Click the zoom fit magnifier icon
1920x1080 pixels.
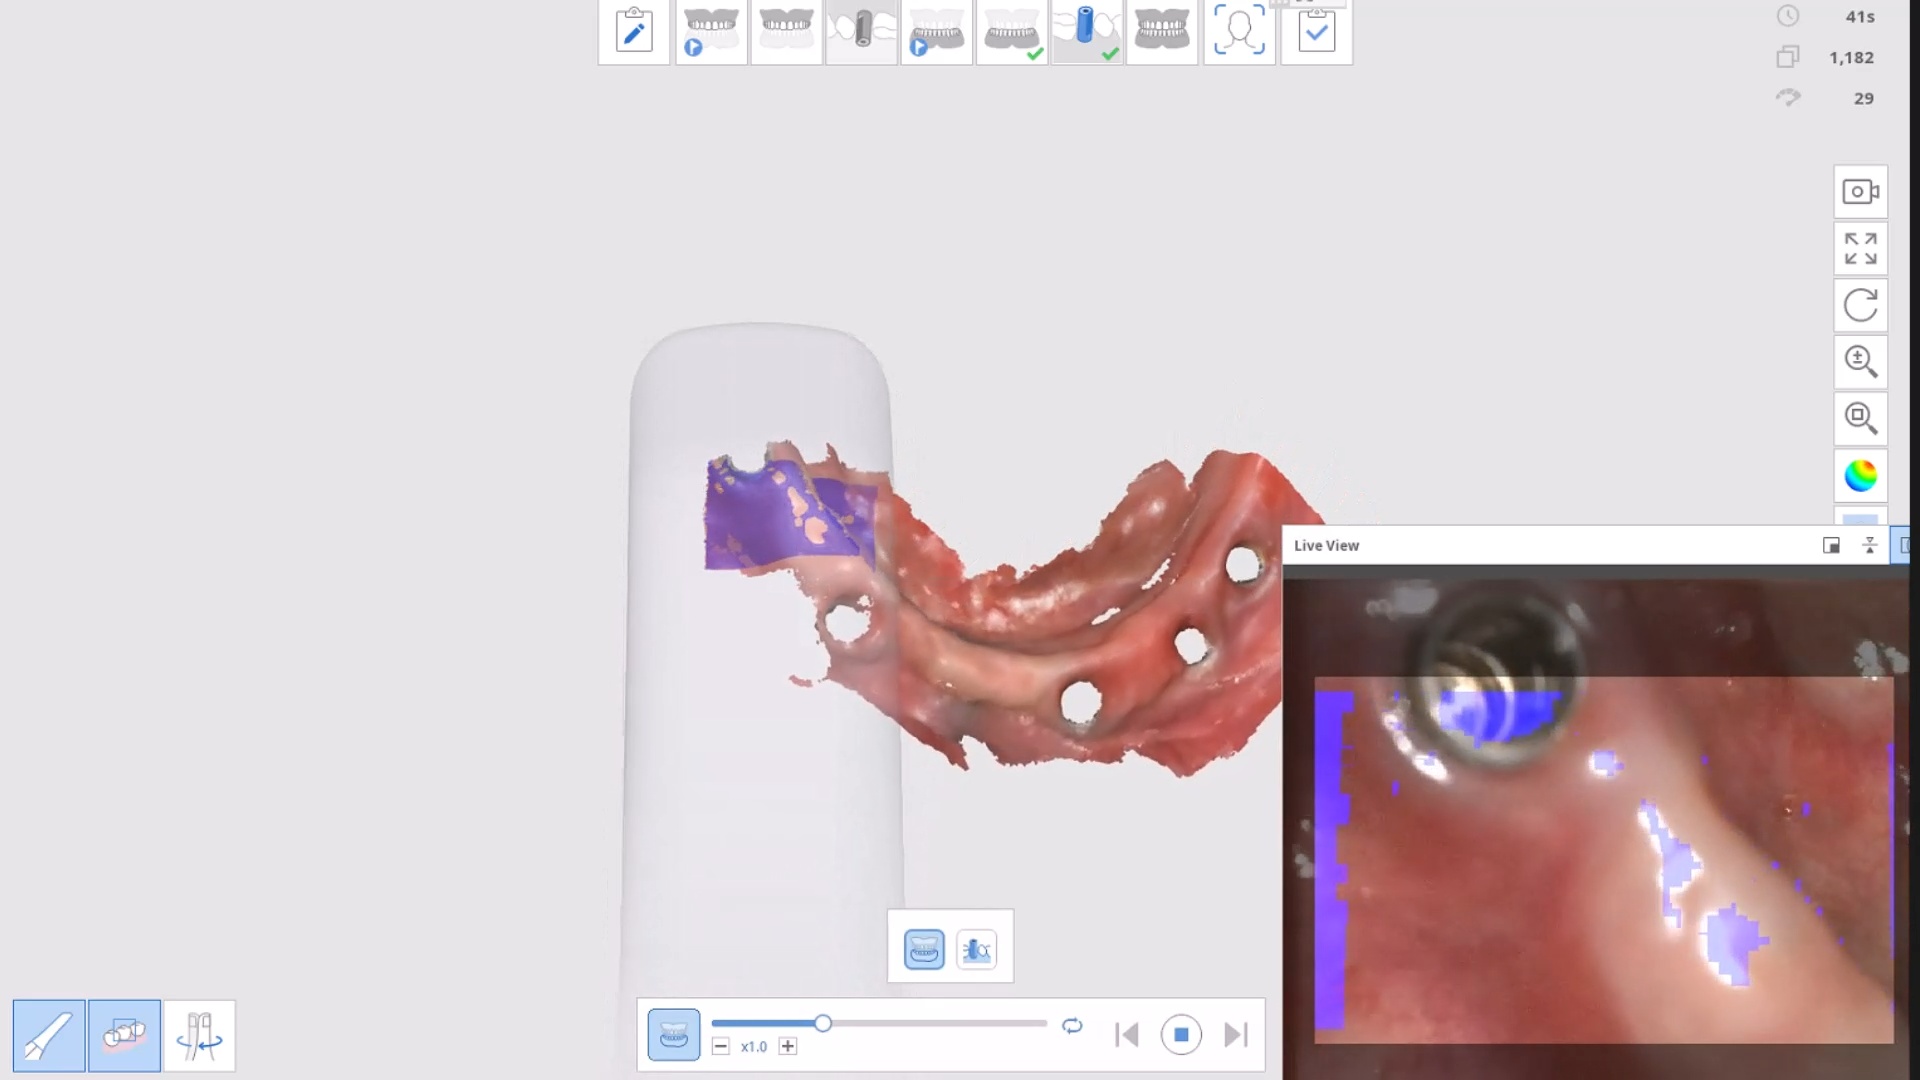tap(1860, 418)
